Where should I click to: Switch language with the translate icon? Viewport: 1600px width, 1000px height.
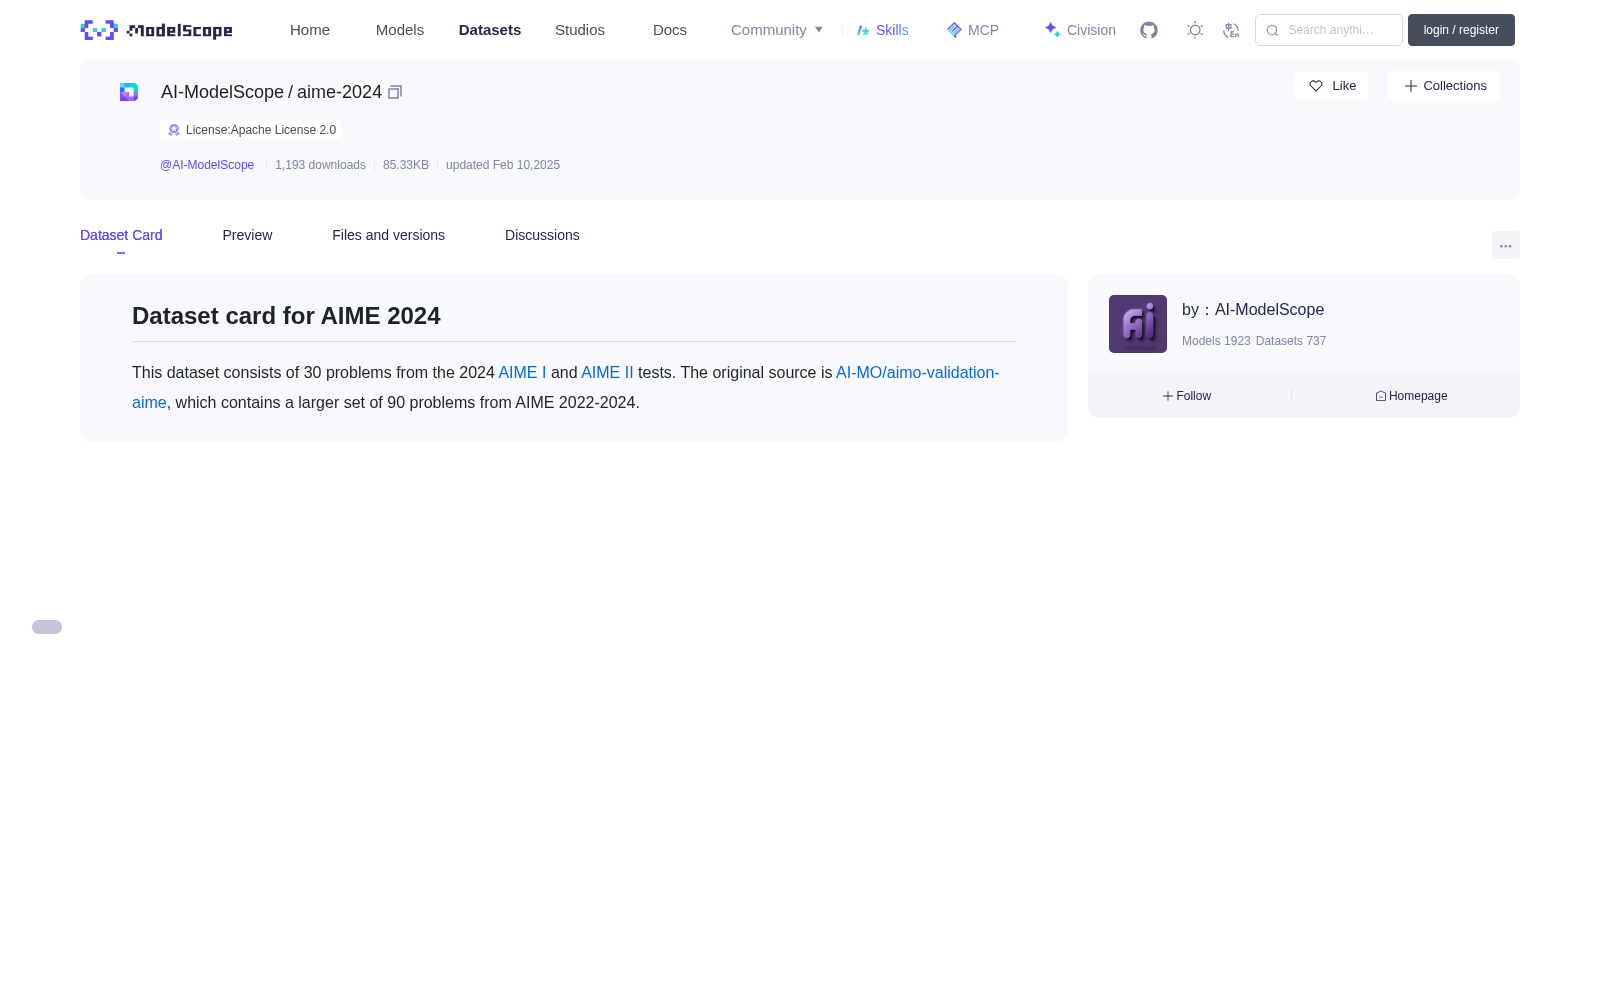tap(1232, 30)
